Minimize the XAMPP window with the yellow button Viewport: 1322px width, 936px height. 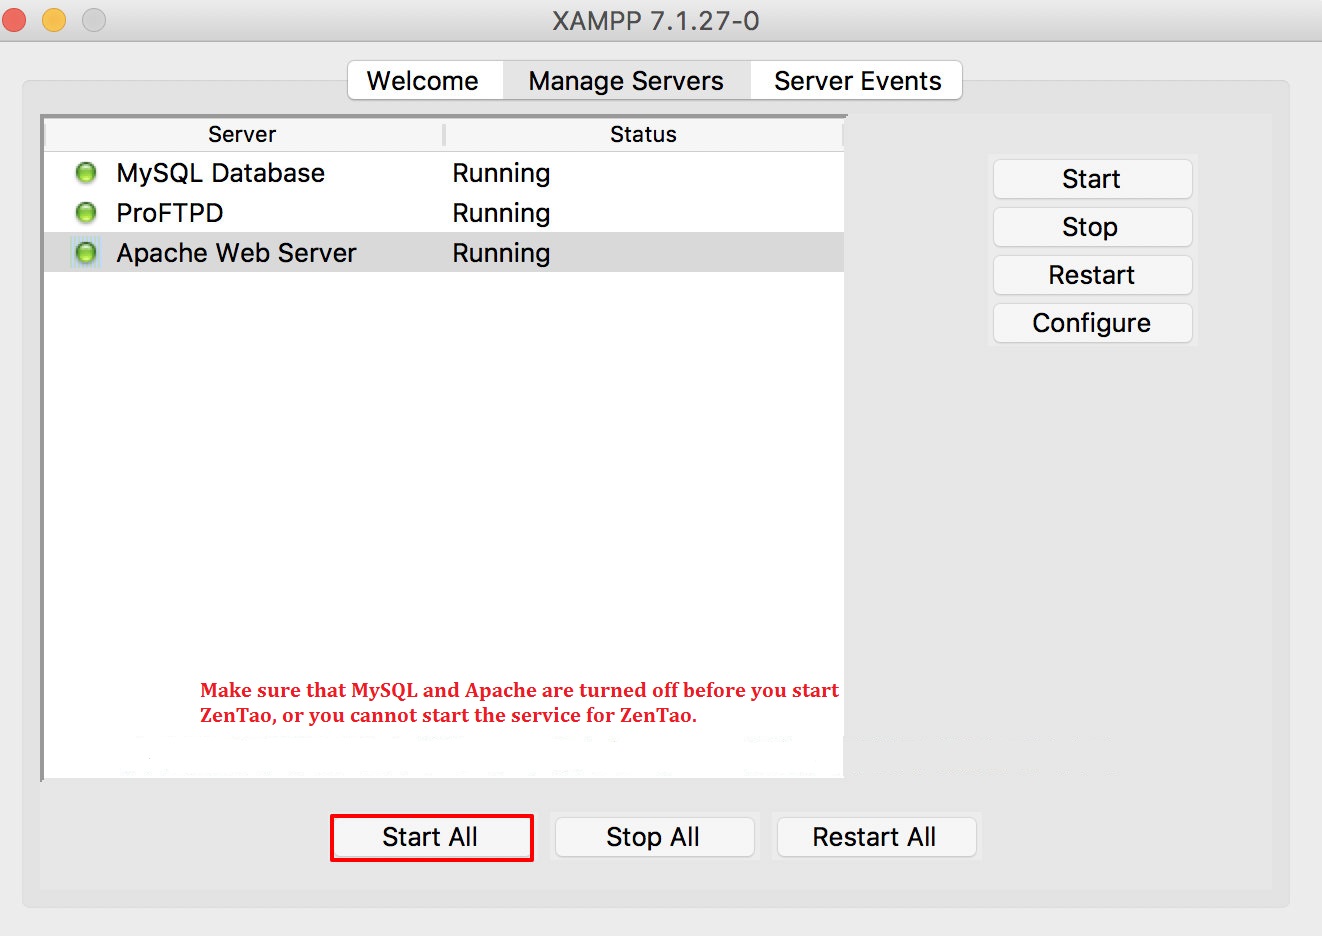coord(54,20)
